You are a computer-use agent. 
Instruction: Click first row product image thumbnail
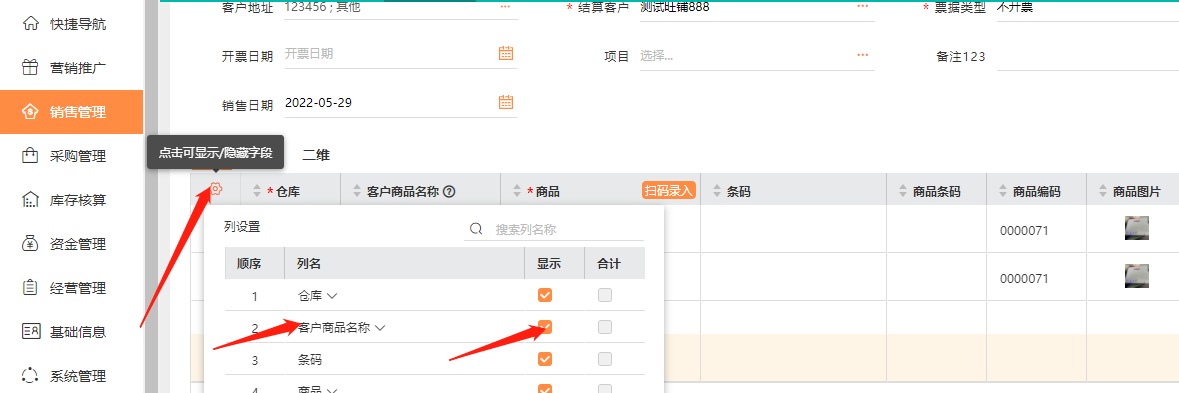[x=1136, y=228]
